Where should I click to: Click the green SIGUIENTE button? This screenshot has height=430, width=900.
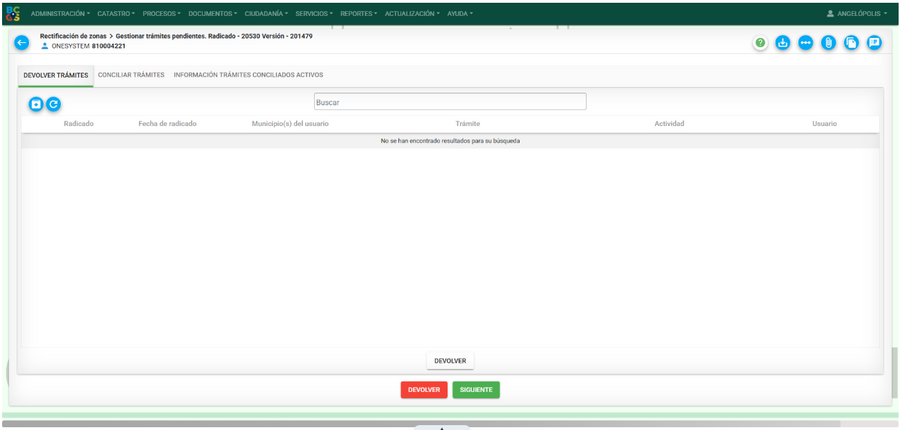pyautogui.click(x=476, y=390)
